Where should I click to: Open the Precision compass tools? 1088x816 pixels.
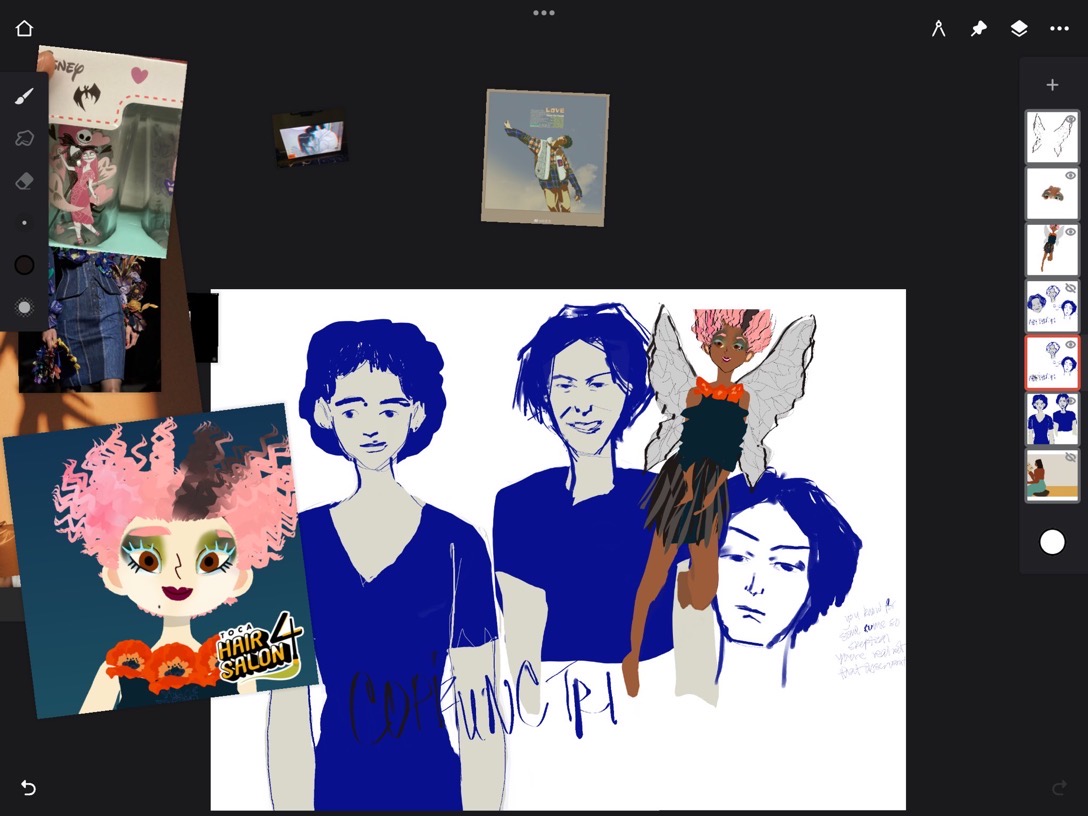(938, 29)
